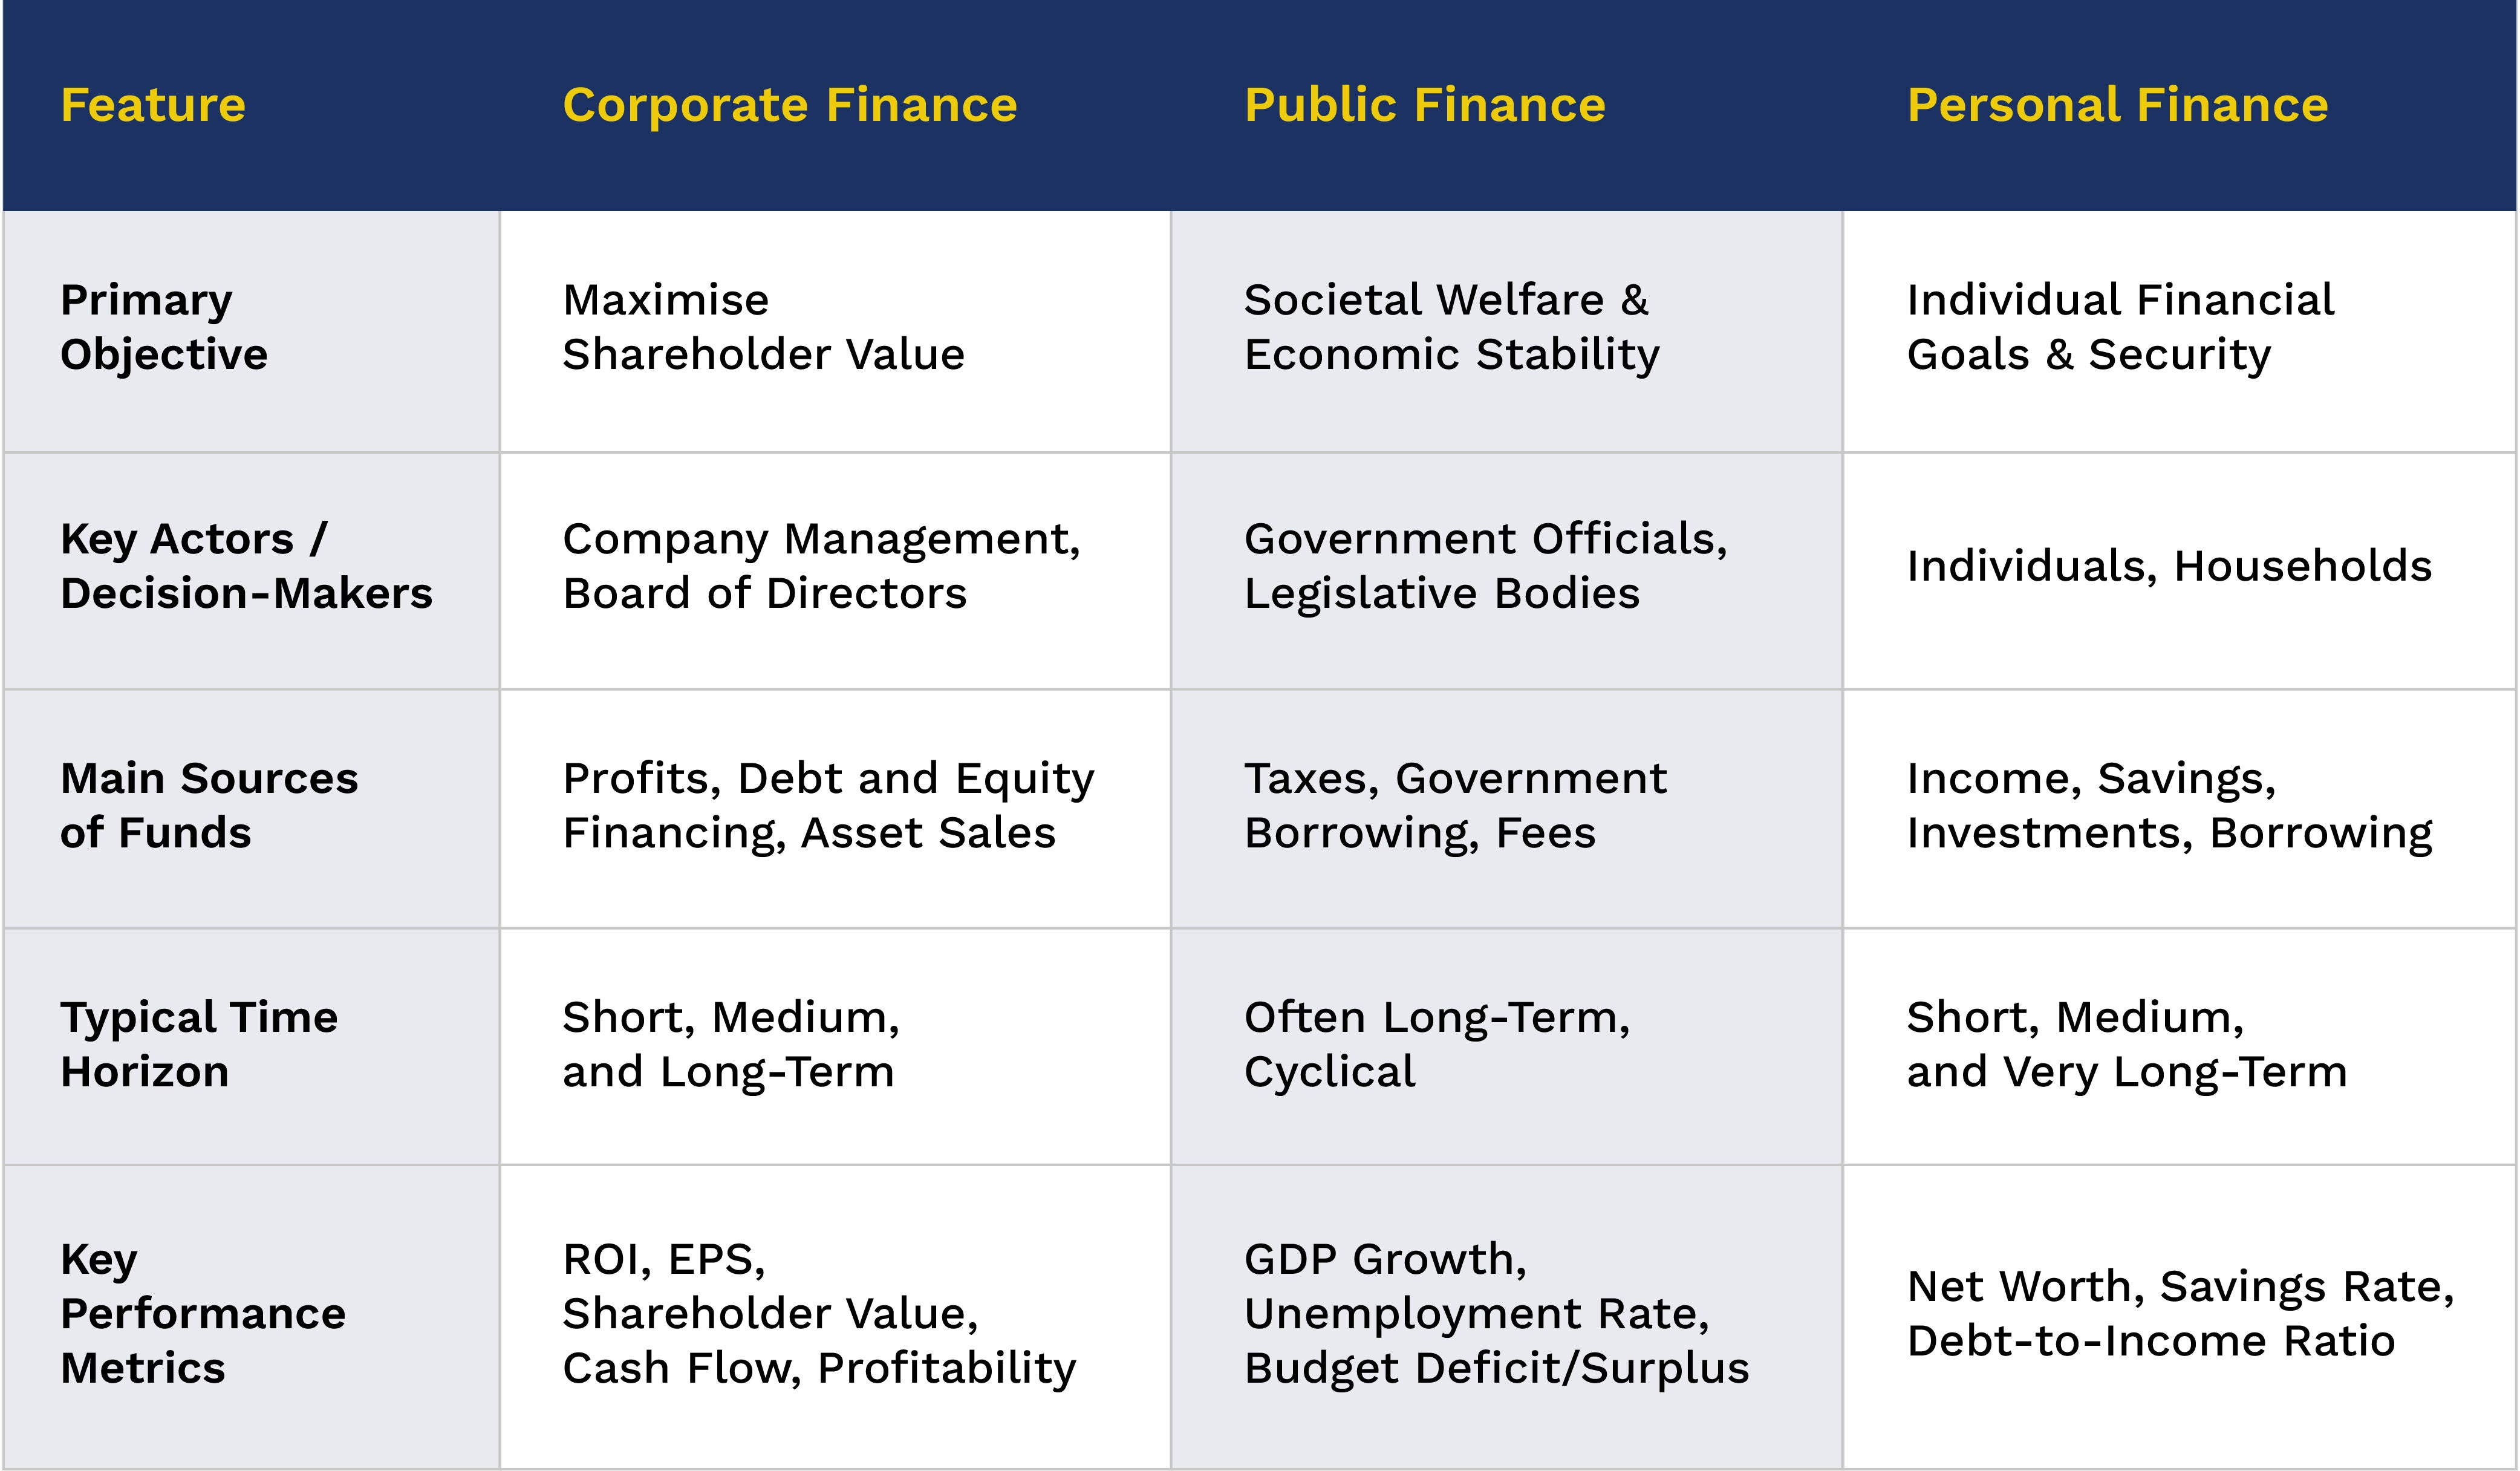Click the Primary Objective row label
This screenshot has height=1471, width=2520.
[164, 327]
